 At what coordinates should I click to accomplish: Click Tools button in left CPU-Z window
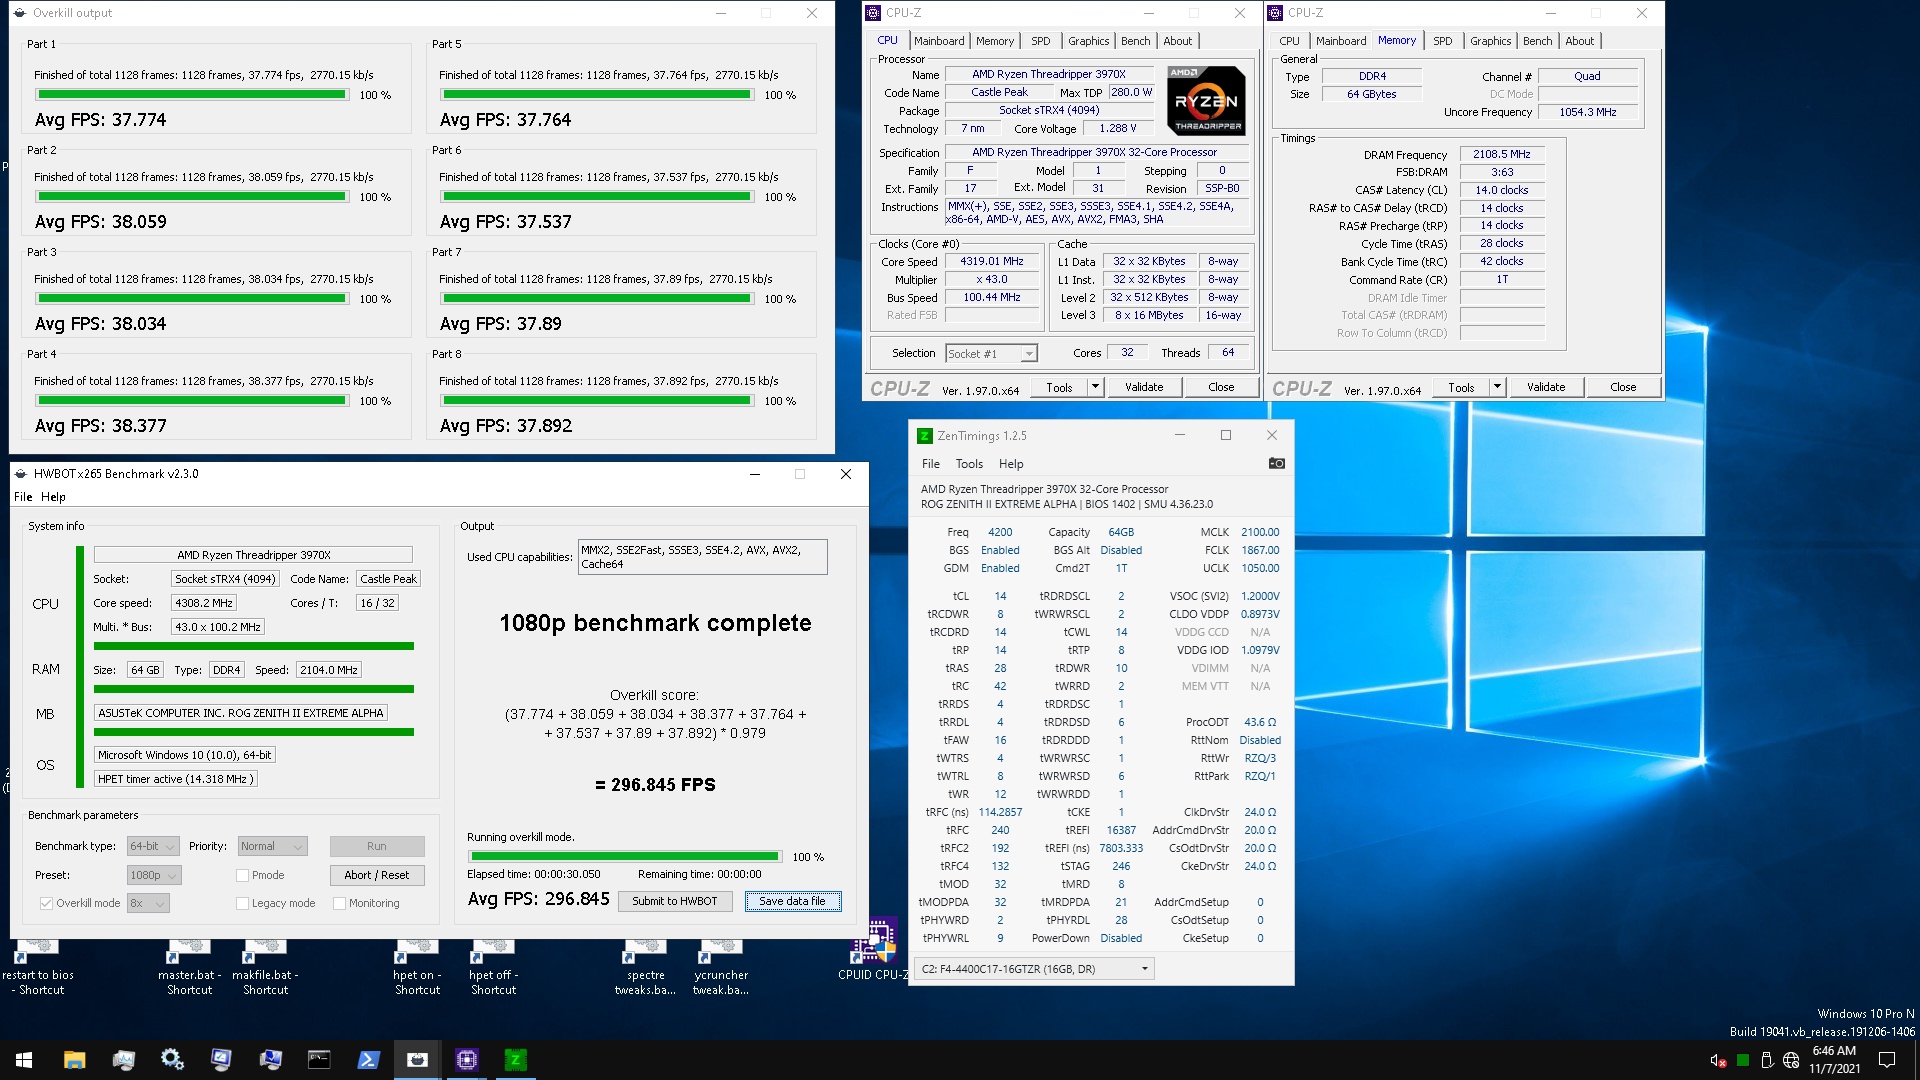pyautogui.click(x=1059, y=387)
